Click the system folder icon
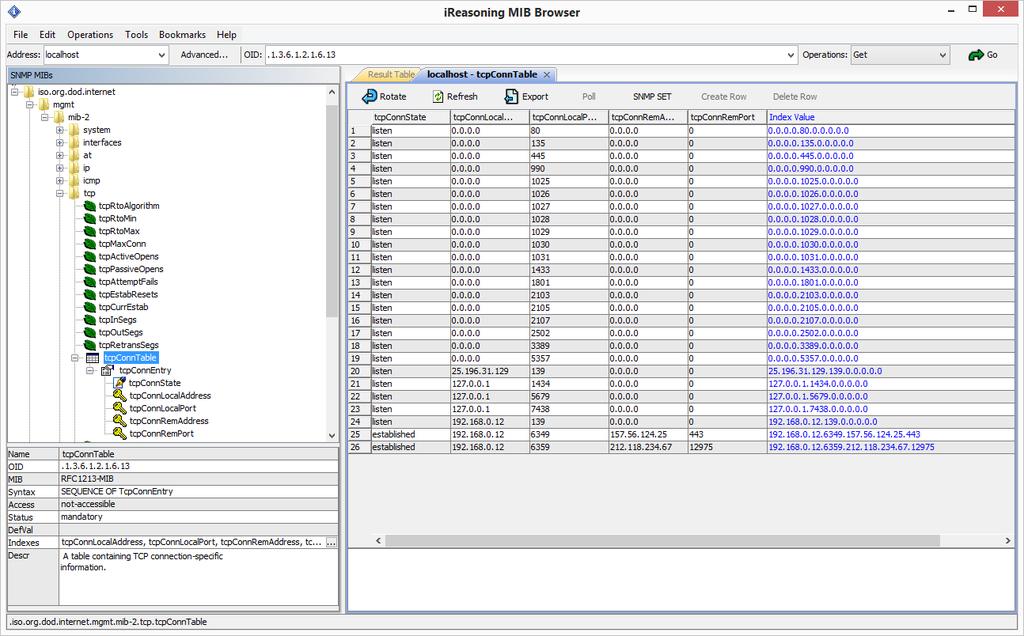 pyautogui.click(x=74, y=130)
